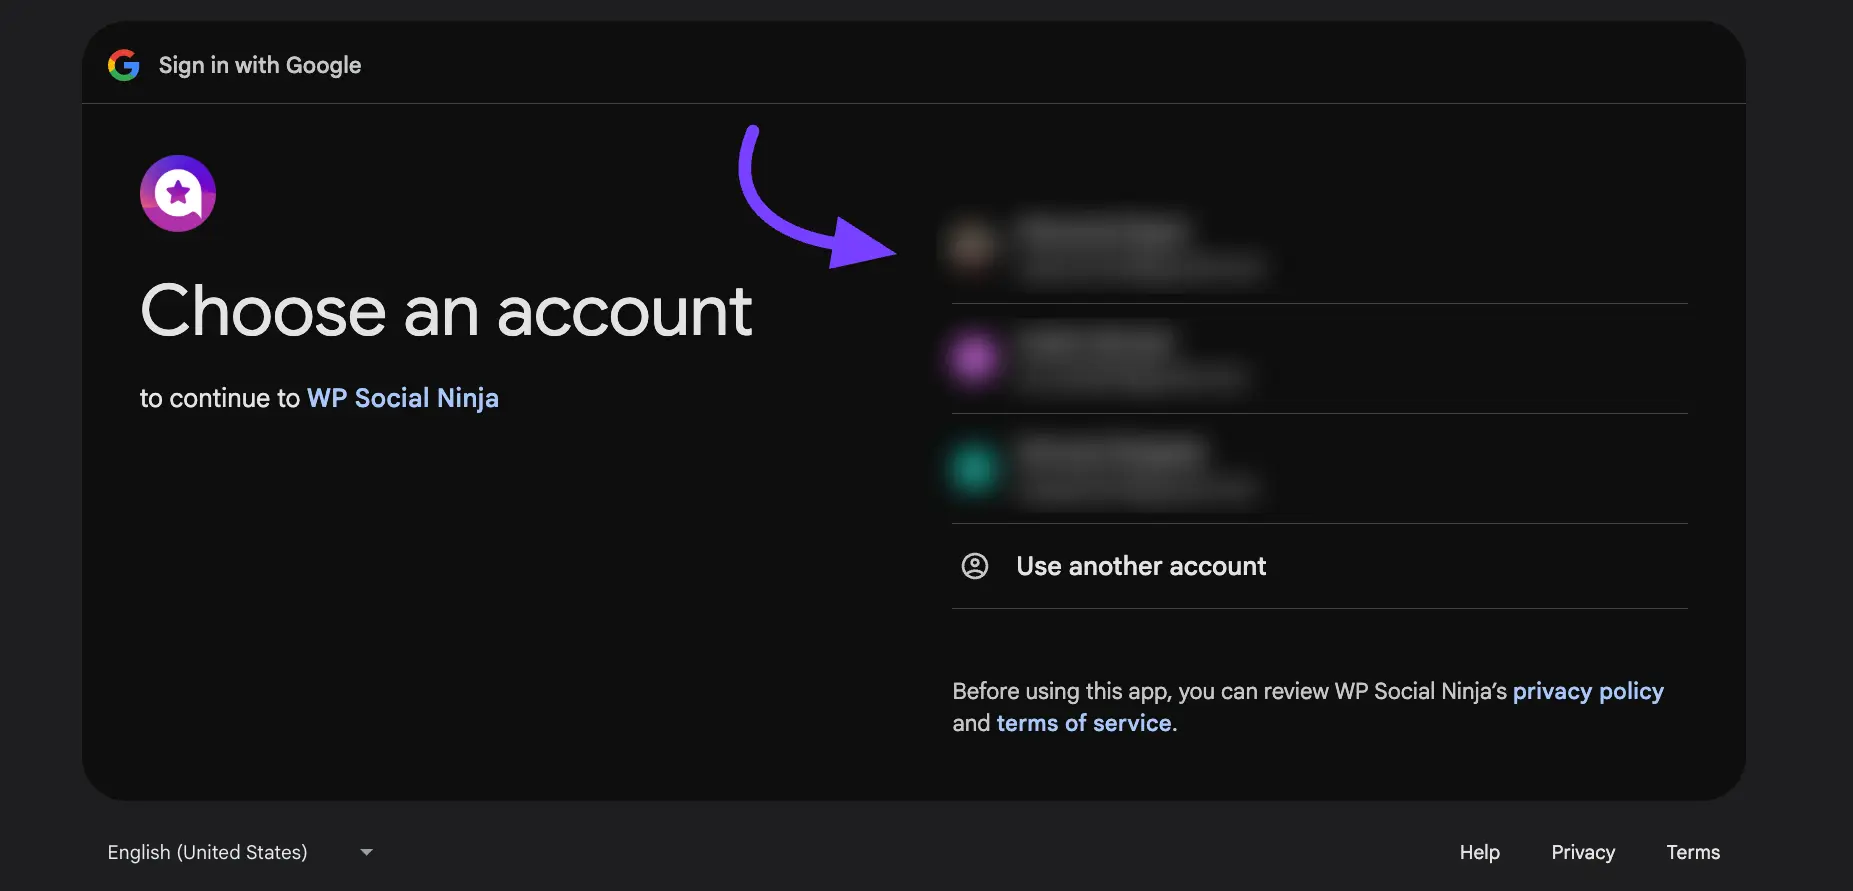Choose Use another account
Image resolution: width=1853 pixels, height=891 pixels.
tap(1319, 566)
